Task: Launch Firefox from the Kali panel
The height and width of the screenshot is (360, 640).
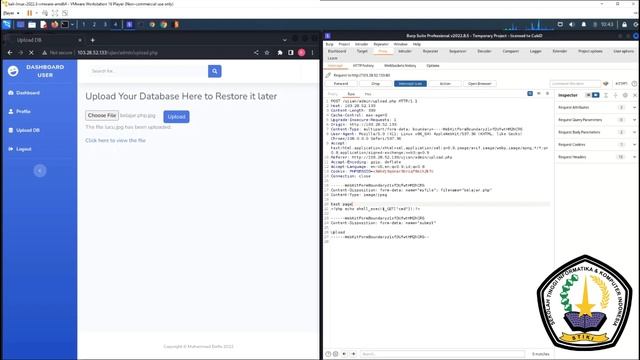Action: (55, 24)
